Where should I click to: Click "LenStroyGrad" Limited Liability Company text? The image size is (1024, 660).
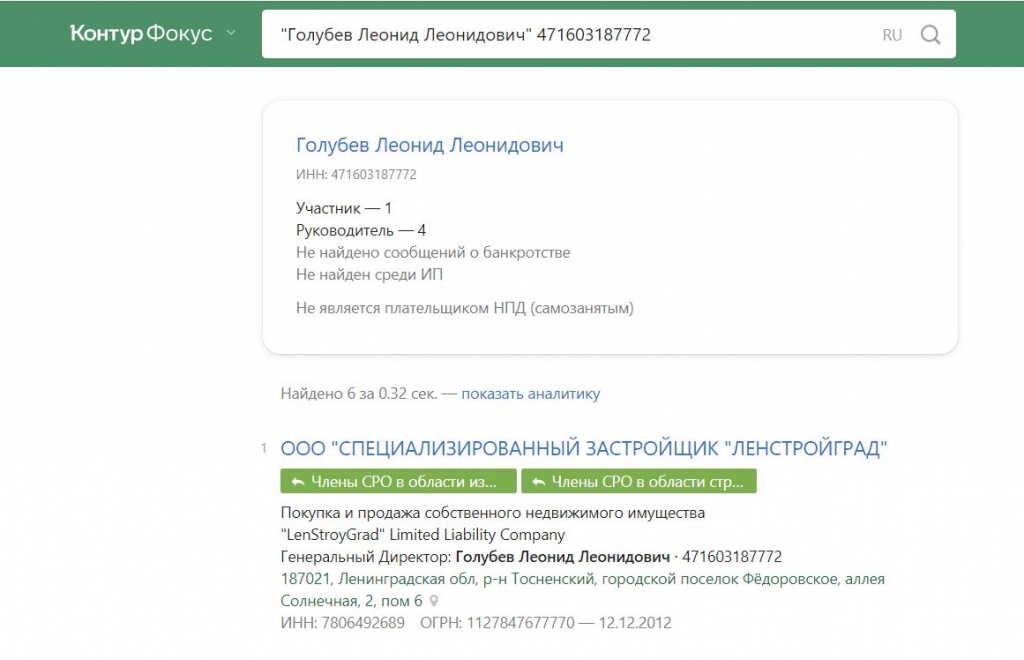(423, 535)
